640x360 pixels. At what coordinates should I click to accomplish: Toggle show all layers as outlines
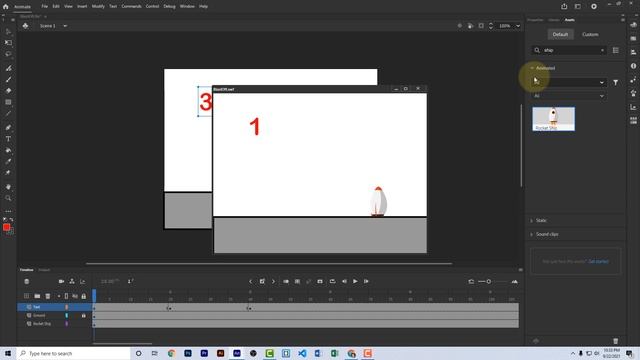point(66,296)
